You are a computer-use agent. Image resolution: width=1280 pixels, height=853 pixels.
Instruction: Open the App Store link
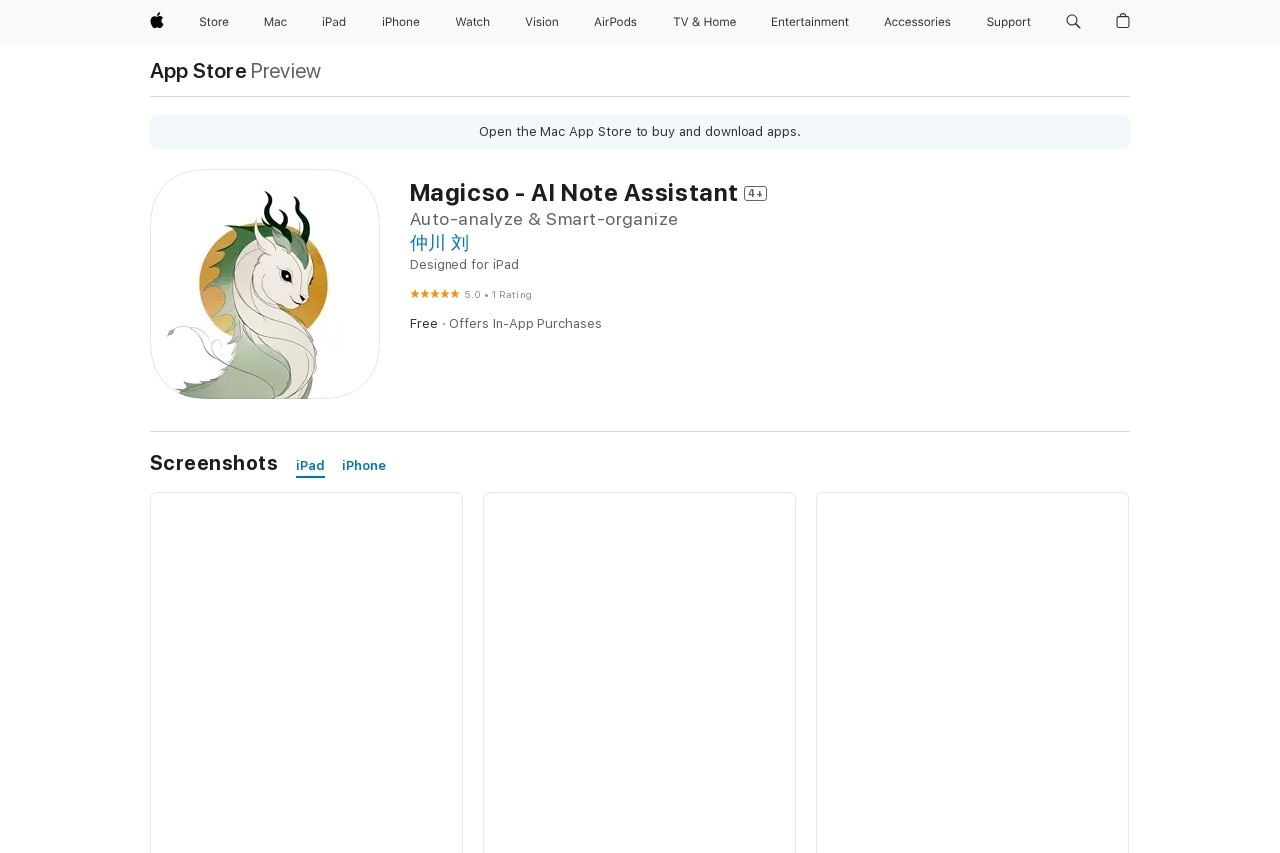(198, 71)
